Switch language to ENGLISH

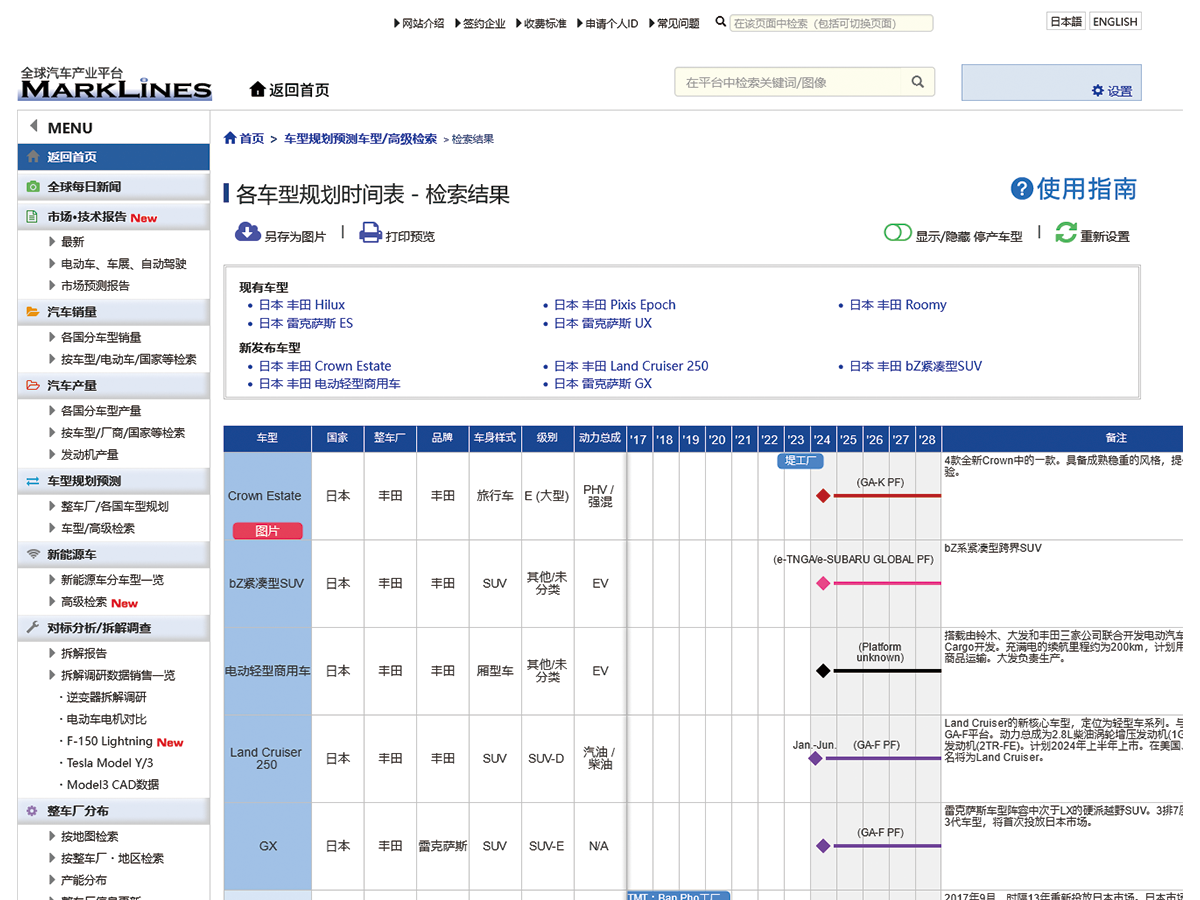point(1115,21)
